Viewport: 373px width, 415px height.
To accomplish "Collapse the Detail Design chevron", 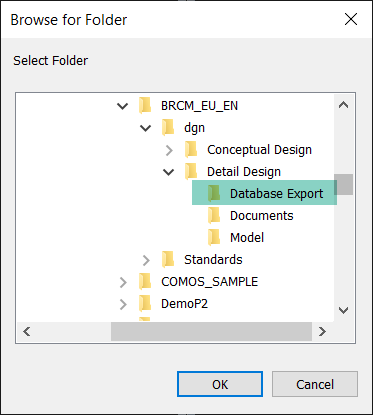I will 168,172.
